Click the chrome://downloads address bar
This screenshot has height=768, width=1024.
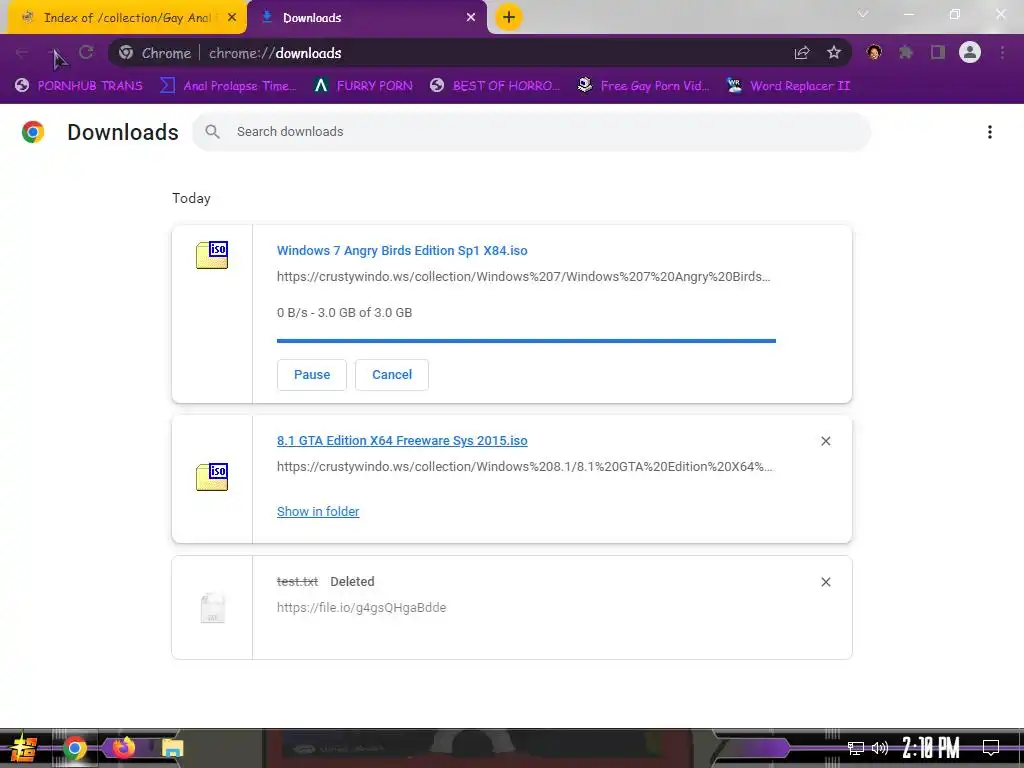[480, 53]
